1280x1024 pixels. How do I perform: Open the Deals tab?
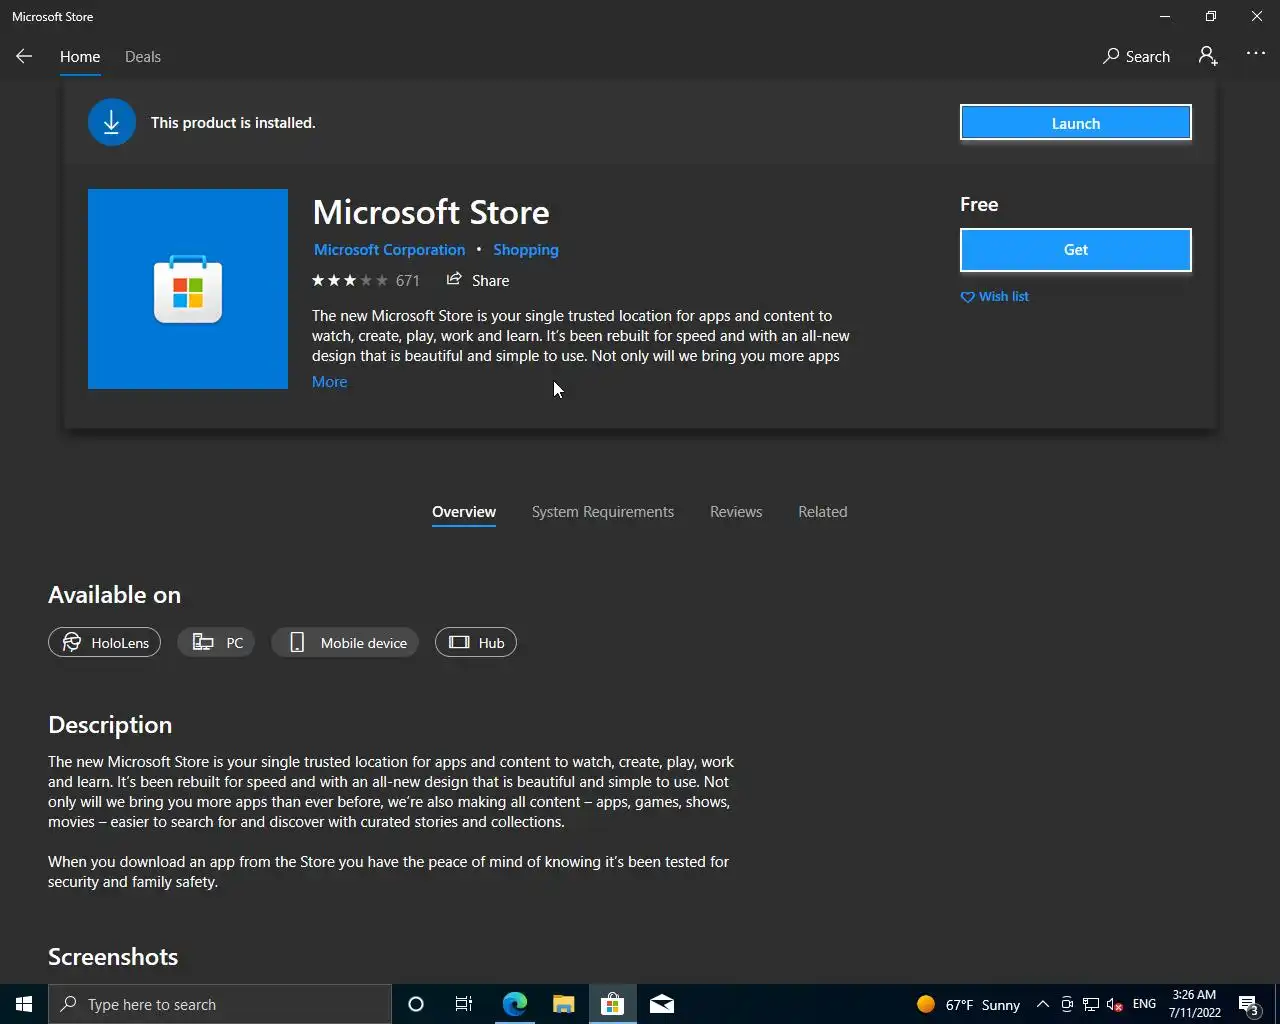point(143,57)
